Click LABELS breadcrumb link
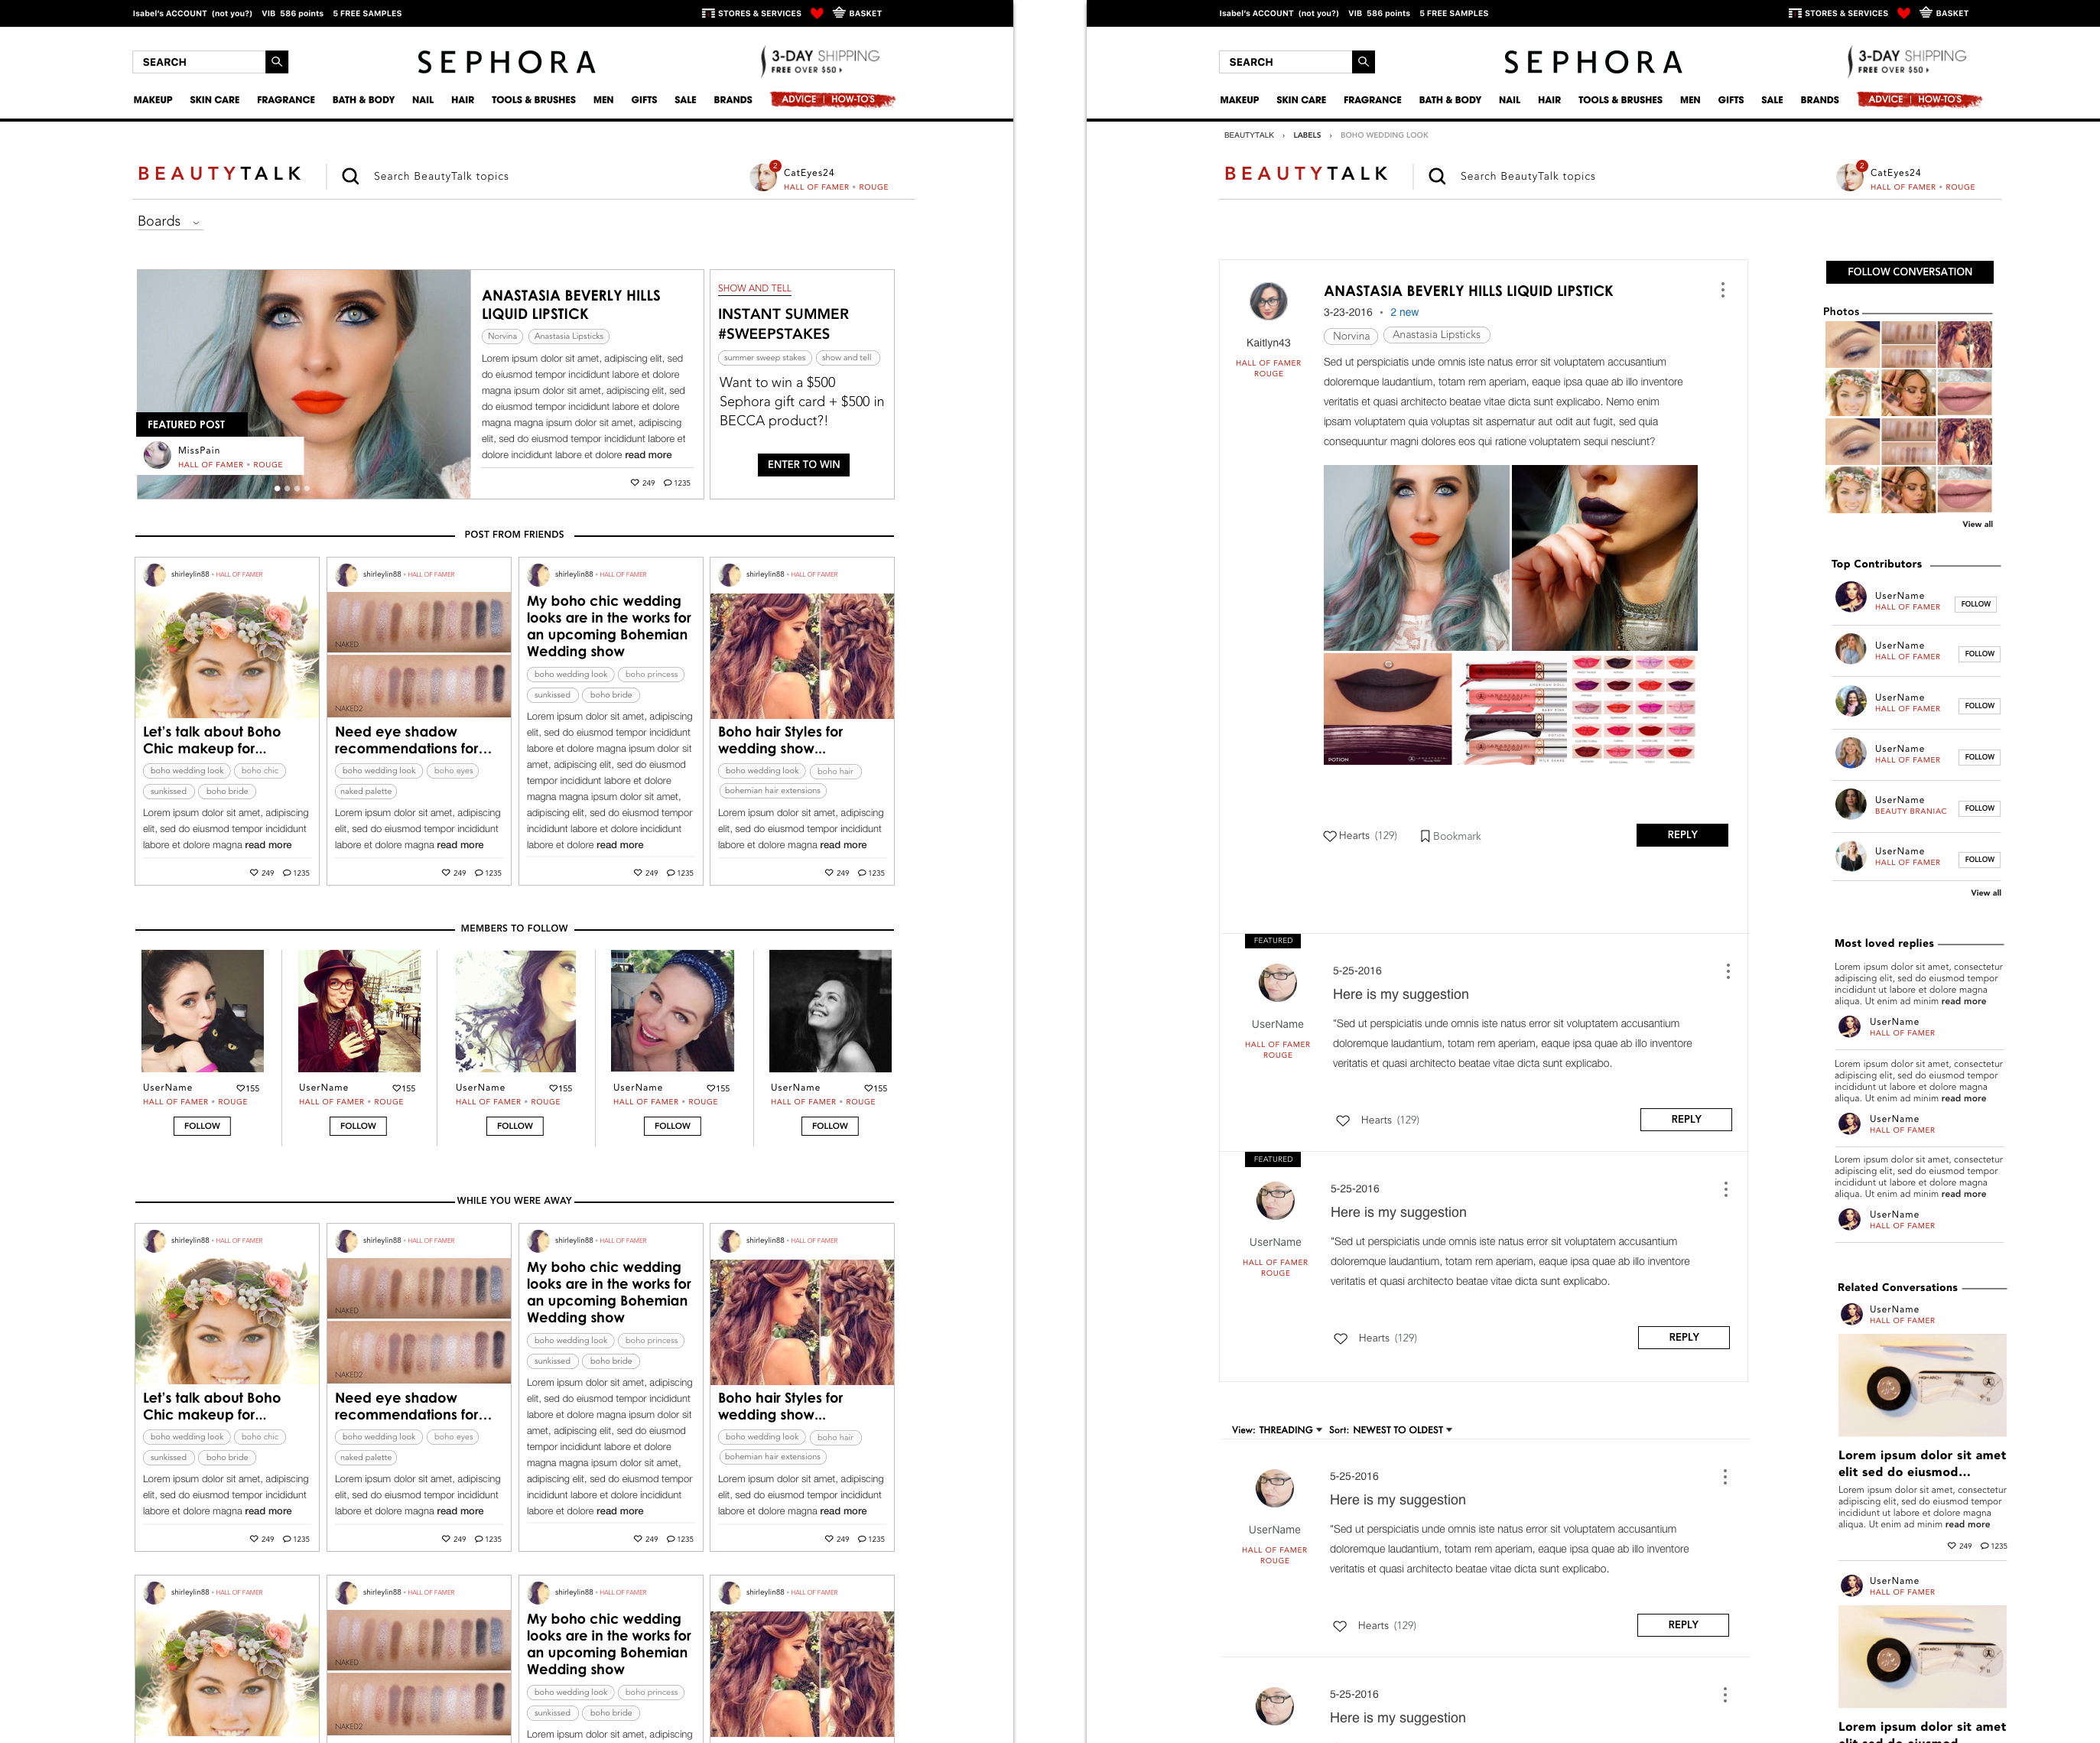 click(1306, 135)
